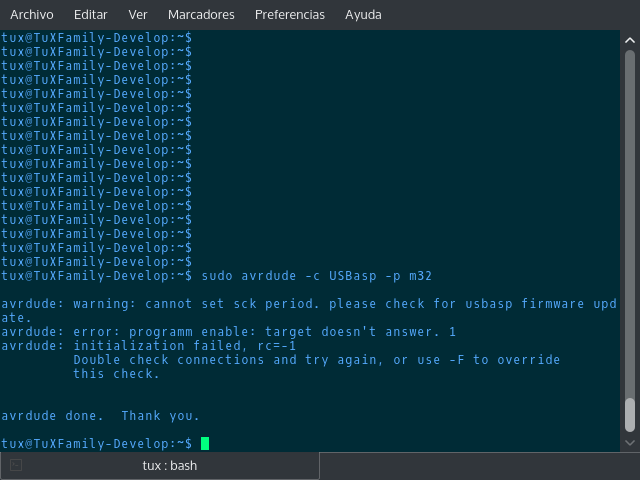Click the terminal icon in the bash tab
Image resolution: width=640 pixels, height=480 pixels.
(x=16, y=465)
